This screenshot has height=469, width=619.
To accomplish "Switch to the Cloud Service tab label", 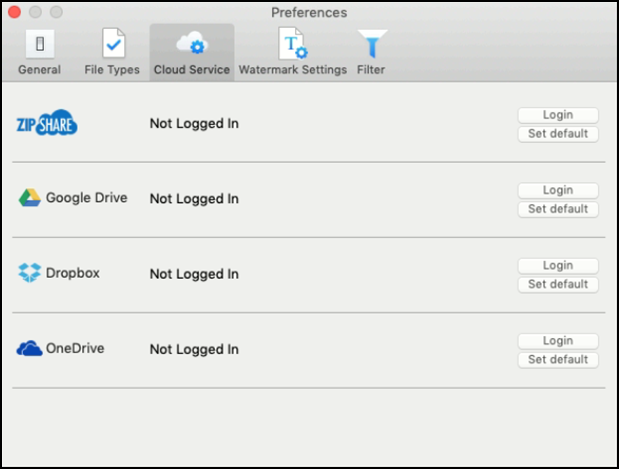I will (x=192, y=70).
